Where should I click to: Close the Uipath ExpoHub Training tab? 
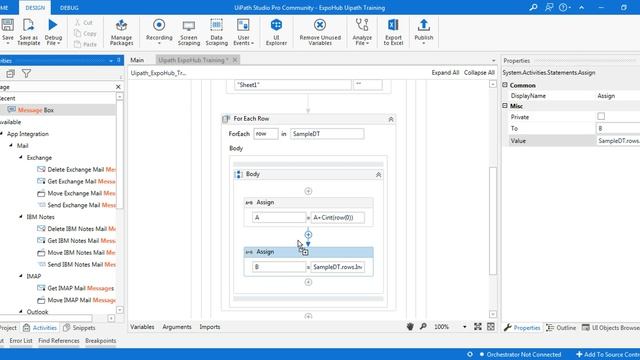tap(235, 60)
